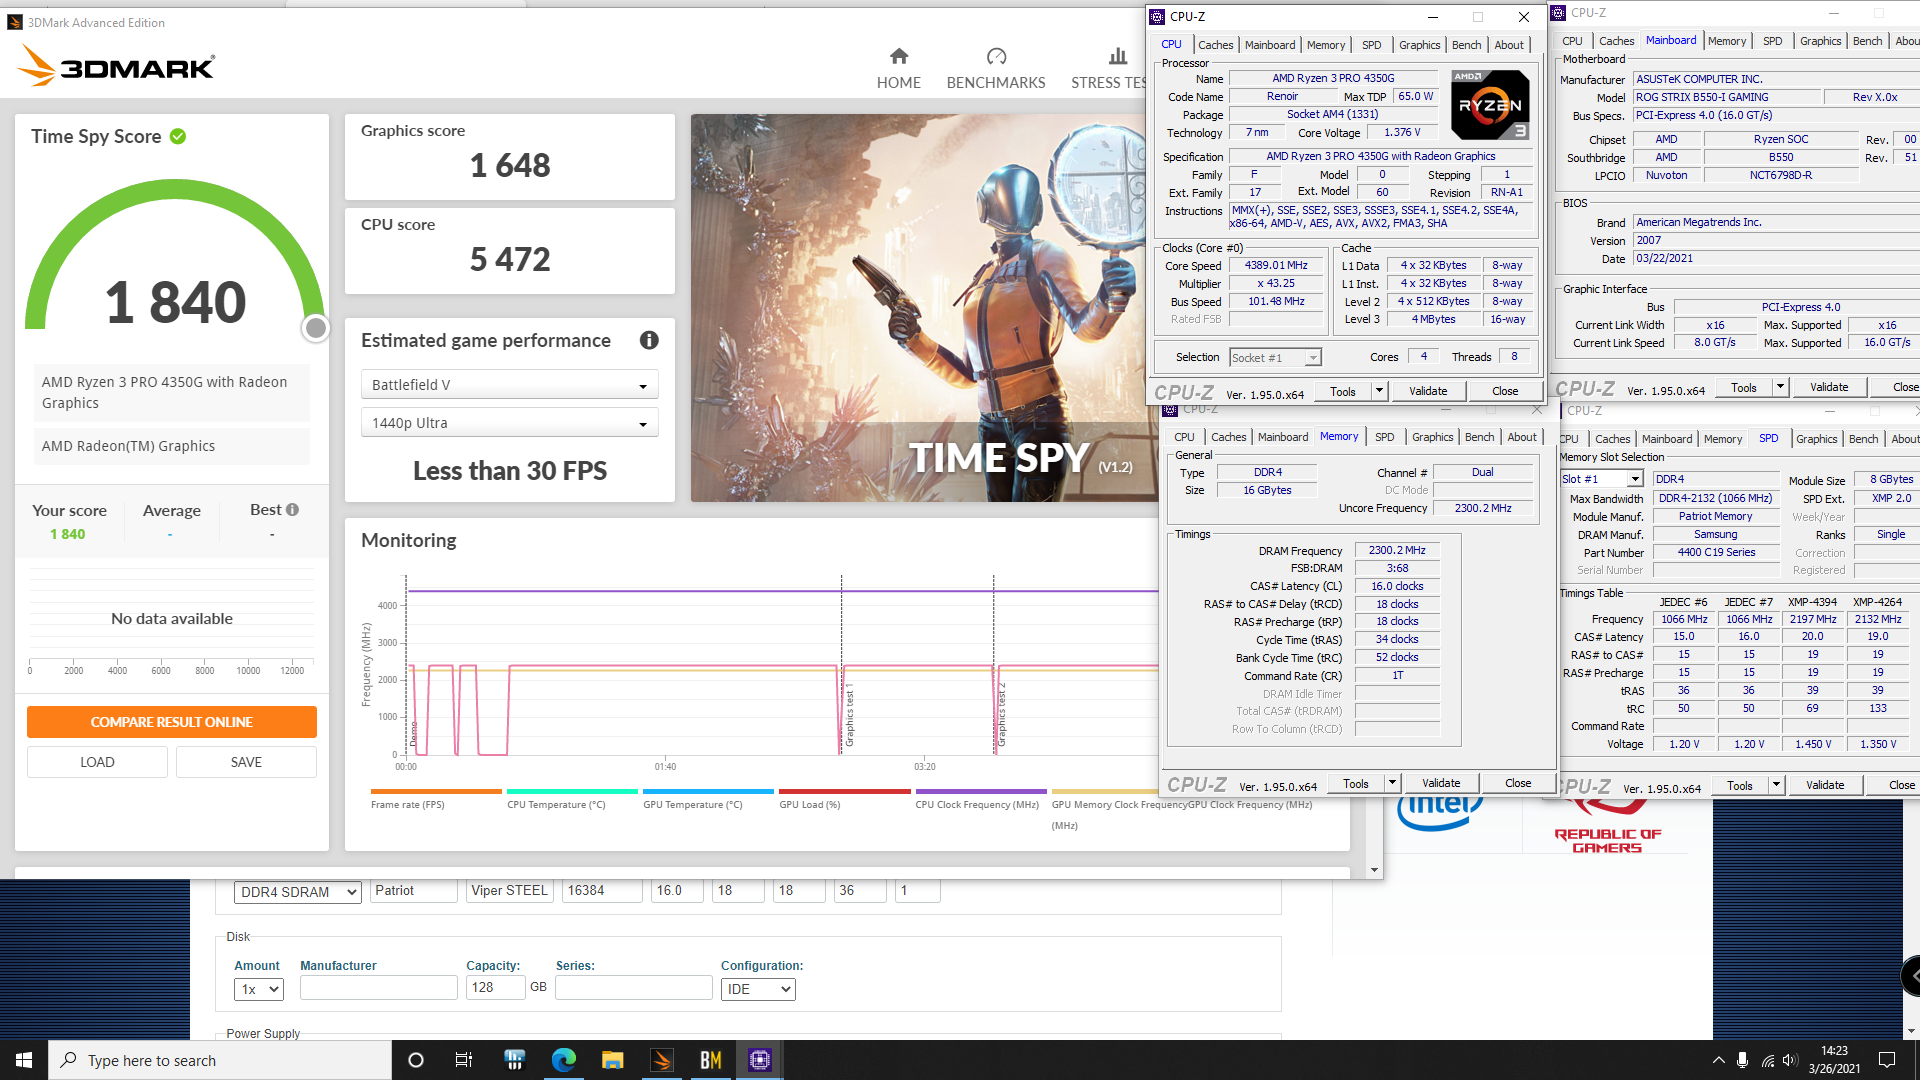Click Validate in CPU-Z CPU window
Viewport: 1920px width, 1080px height.
pyautogui.click(x=1428, y=391)
